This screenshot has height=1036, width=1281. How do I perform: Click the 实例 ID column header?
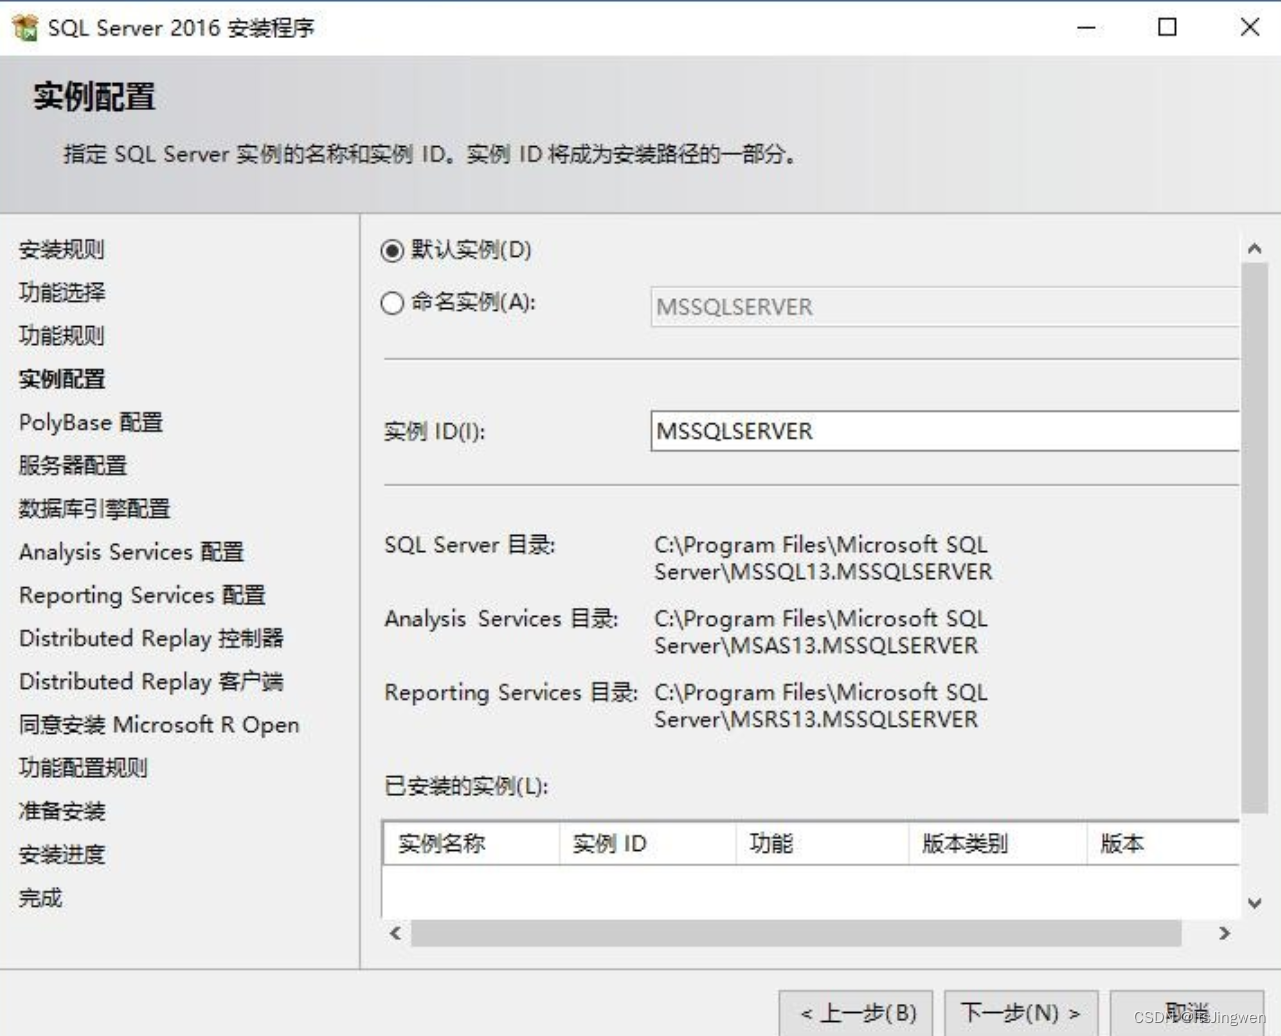[647, 844]
